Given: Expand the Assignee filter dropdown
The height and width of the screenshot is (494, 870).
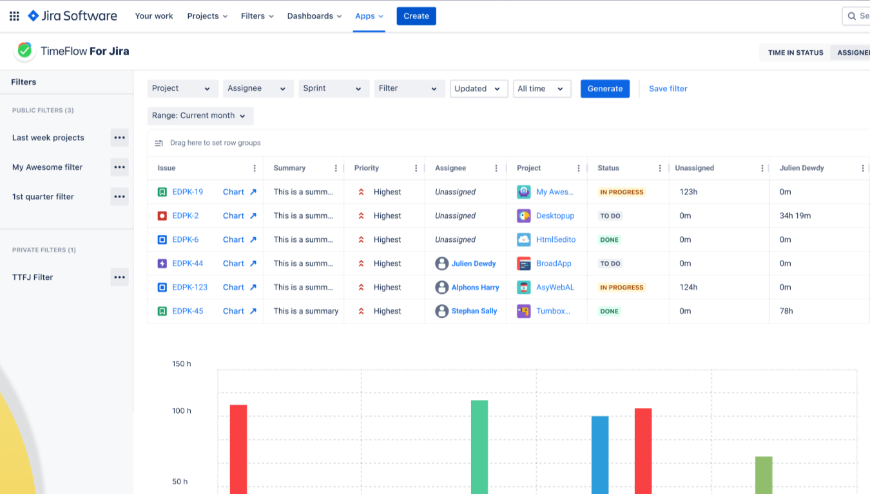Looking at the screenshot, I should tap(258, 89).
